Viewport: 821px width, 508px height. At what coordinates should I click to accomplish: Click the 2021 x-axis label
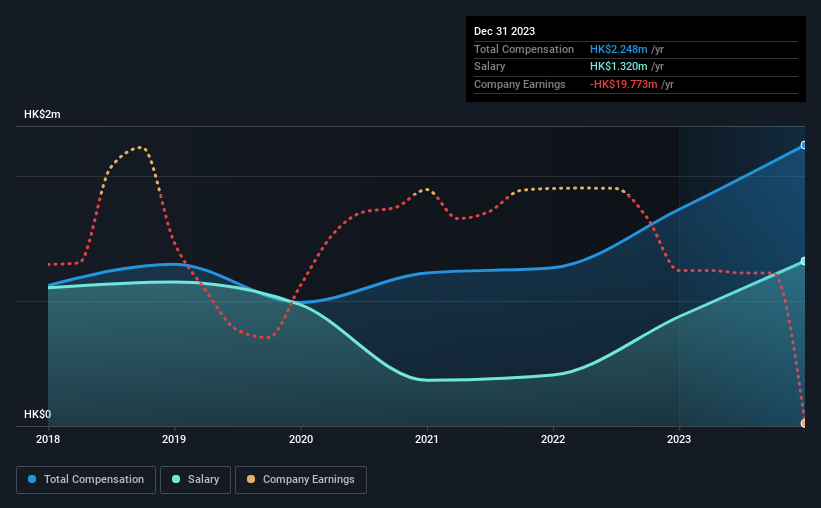pyautogui.click(x=427, y=439)
